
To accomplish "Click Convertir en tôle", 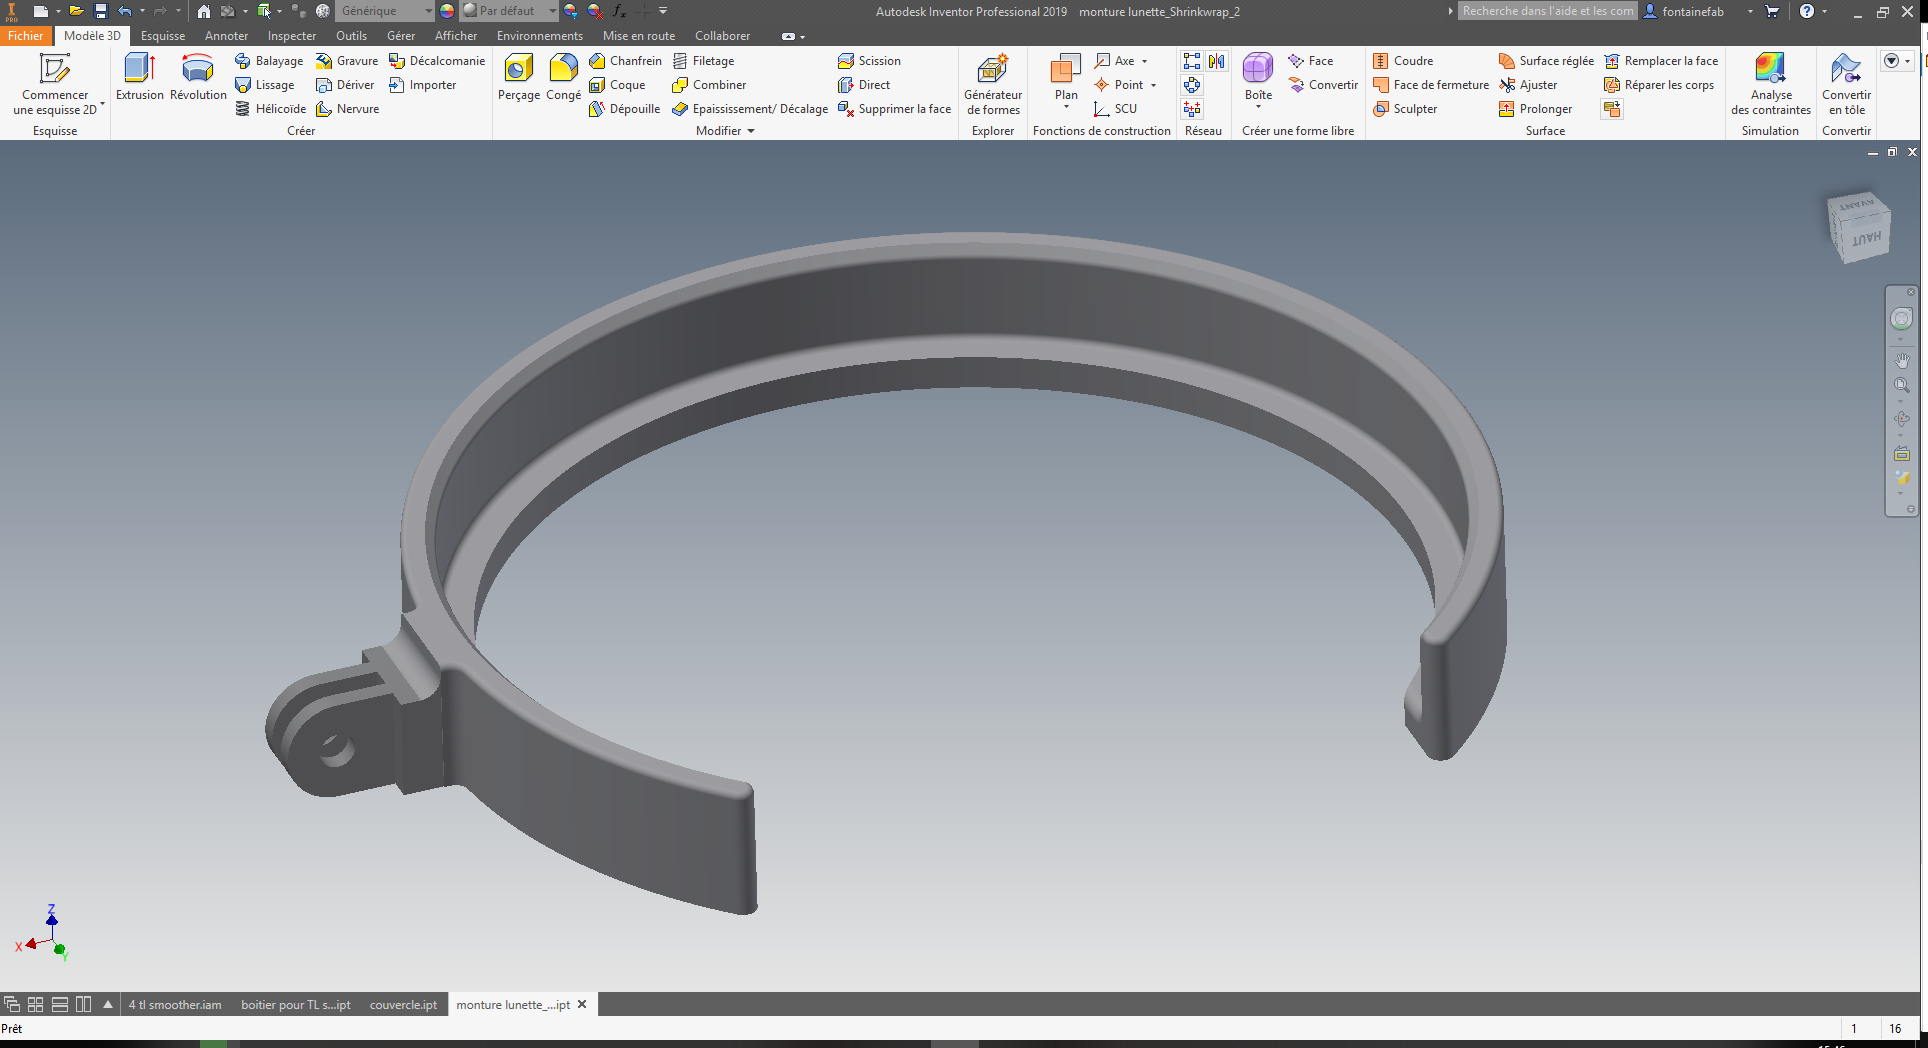I will [1846, 84].
